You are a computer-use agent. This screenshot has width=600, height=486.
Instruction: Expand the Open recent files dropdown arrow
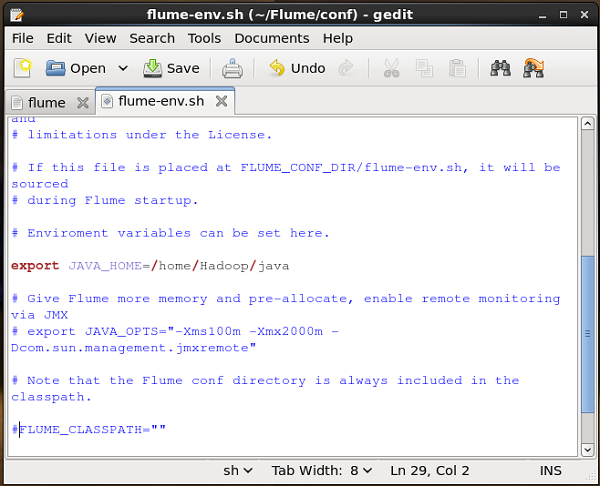pyautogui.click(x=123, y=68)
